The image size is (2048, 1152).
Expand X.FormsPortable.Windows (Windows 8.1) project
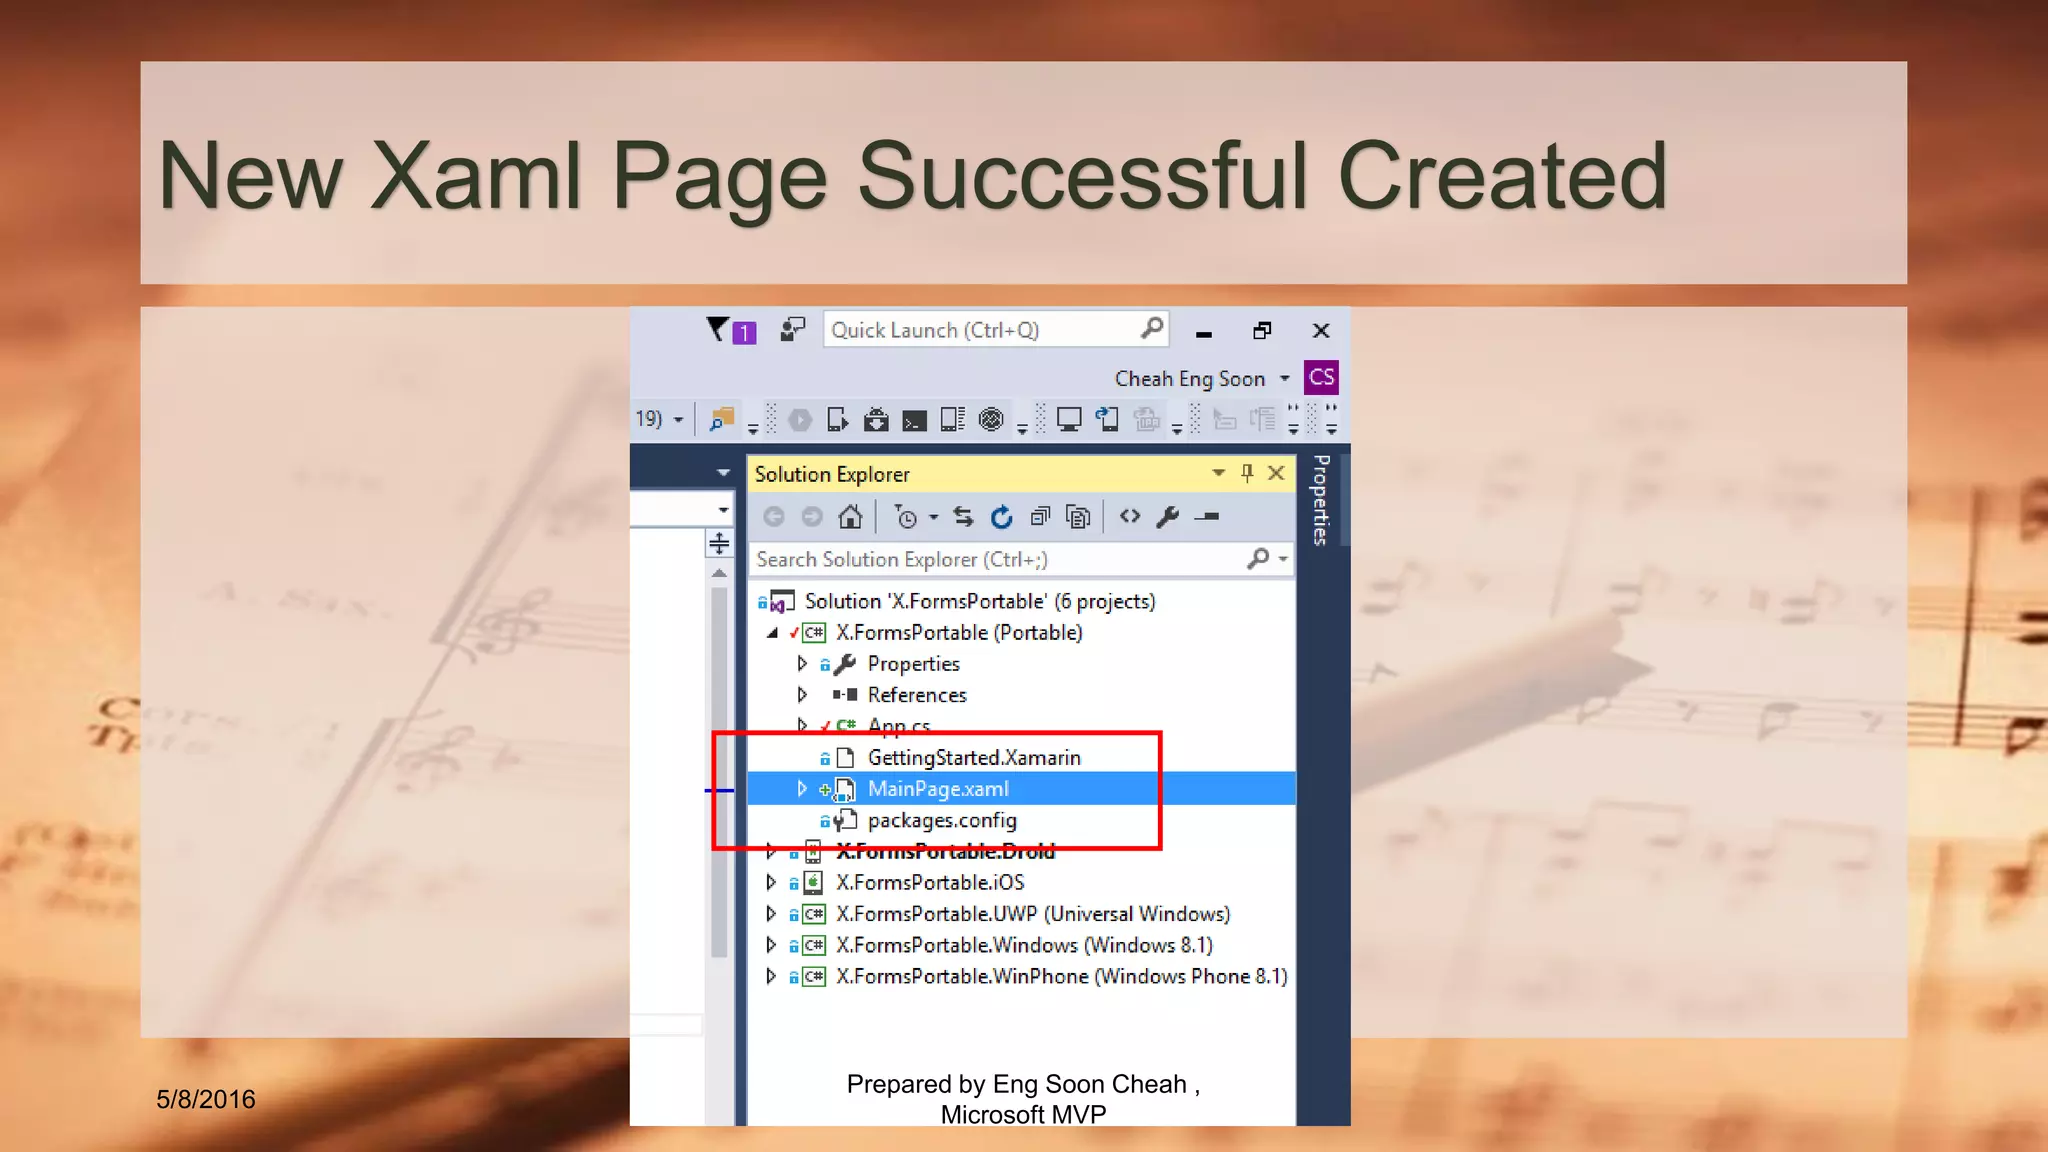(771, 944)
